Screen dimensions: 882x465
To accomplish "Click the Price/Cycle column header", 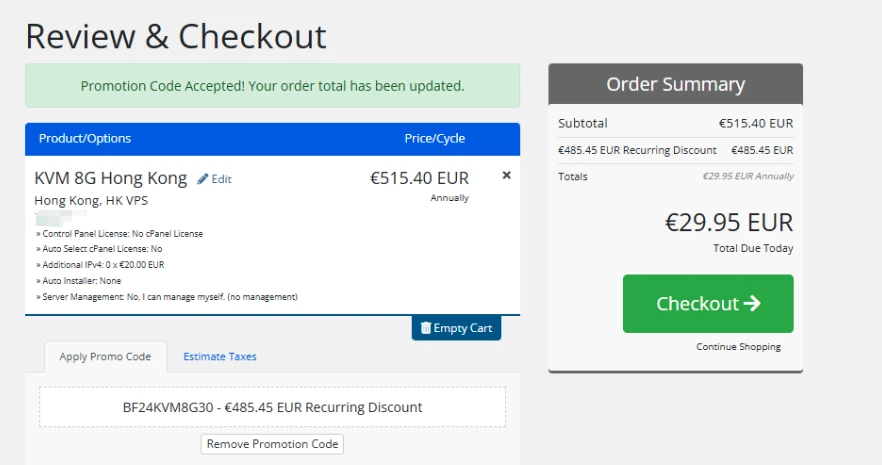I will tap(434, 138).
